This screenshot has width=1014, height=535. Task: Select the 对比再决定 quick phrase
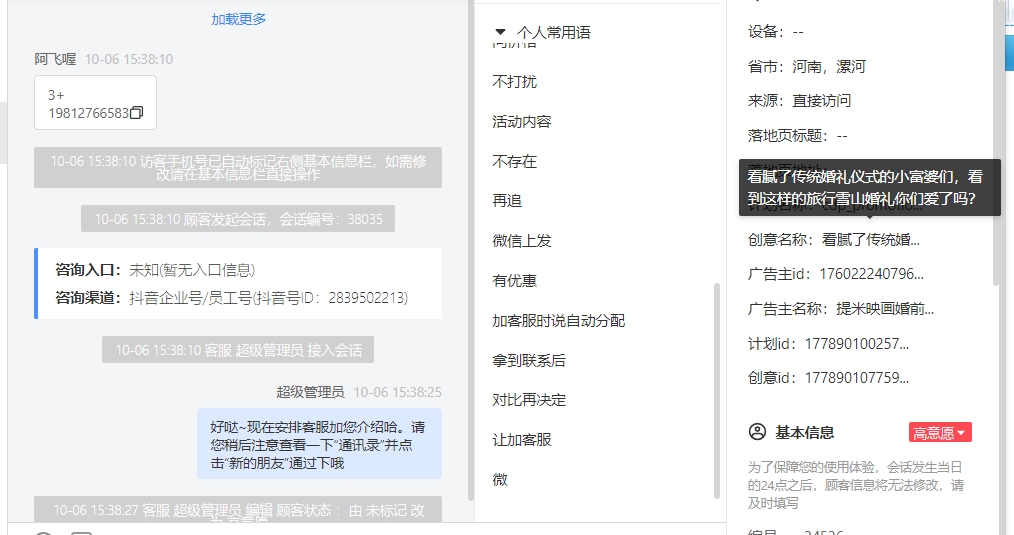coord(529,400)
